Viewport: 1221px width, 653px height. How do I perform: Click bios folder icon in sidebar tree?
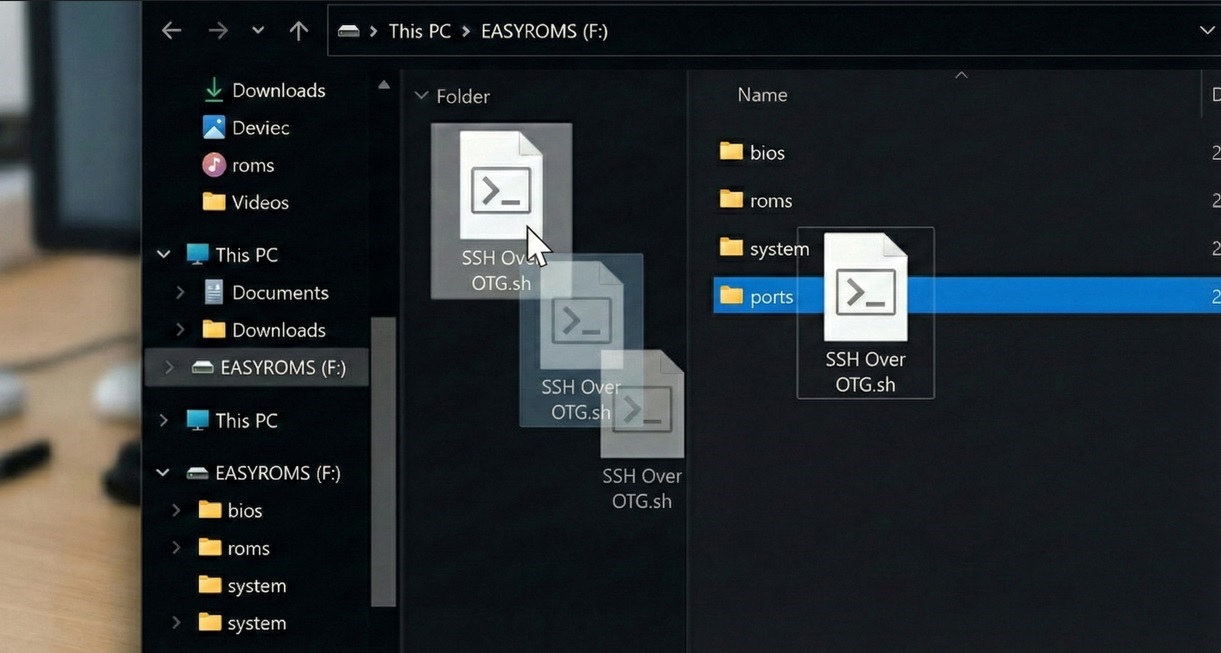(x=209, y=510)
